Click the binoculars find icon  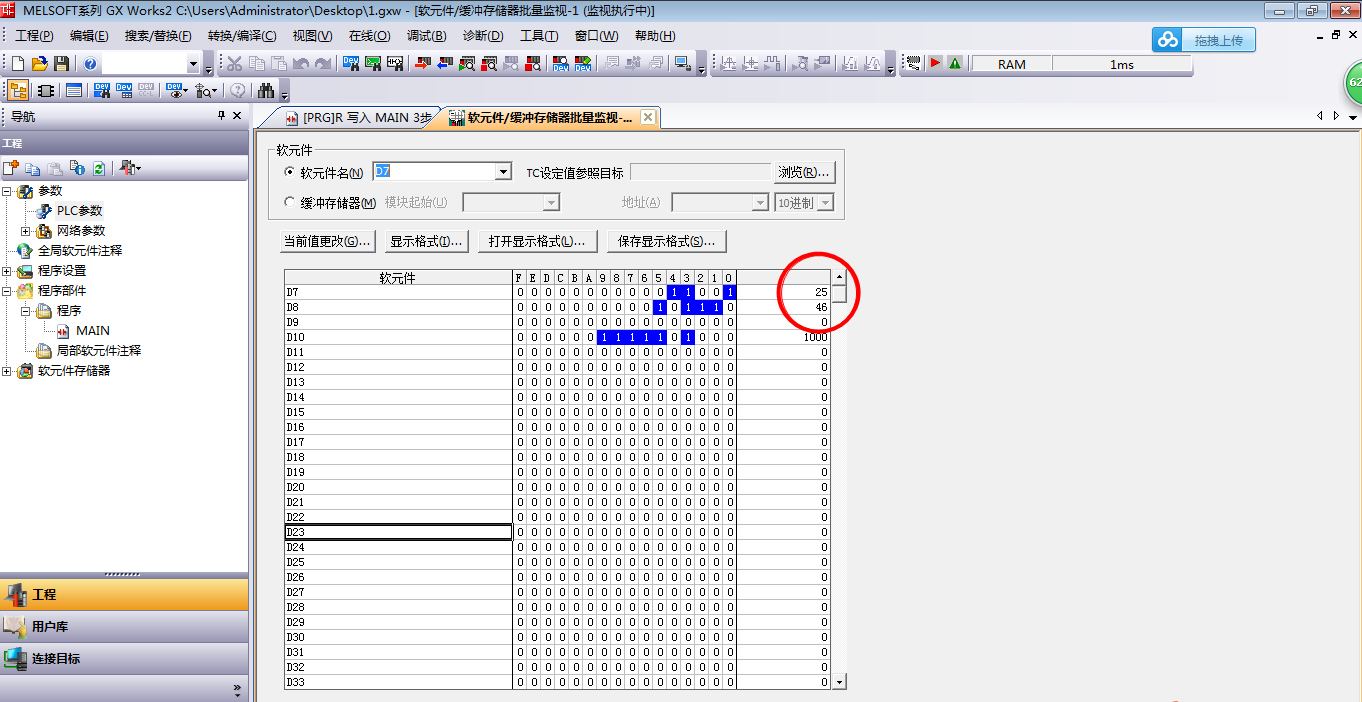click(x=266, y=90)
